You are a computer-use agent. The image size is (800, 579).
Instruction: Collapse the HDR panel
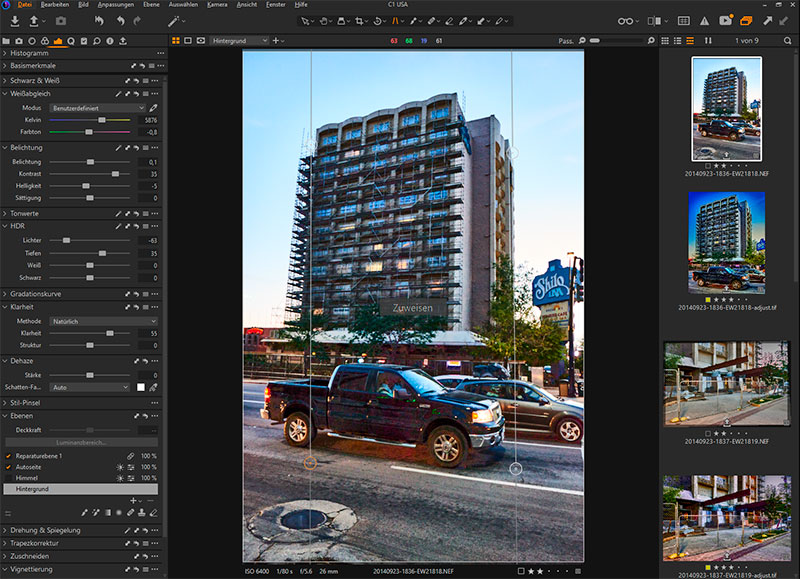[5, 226]
